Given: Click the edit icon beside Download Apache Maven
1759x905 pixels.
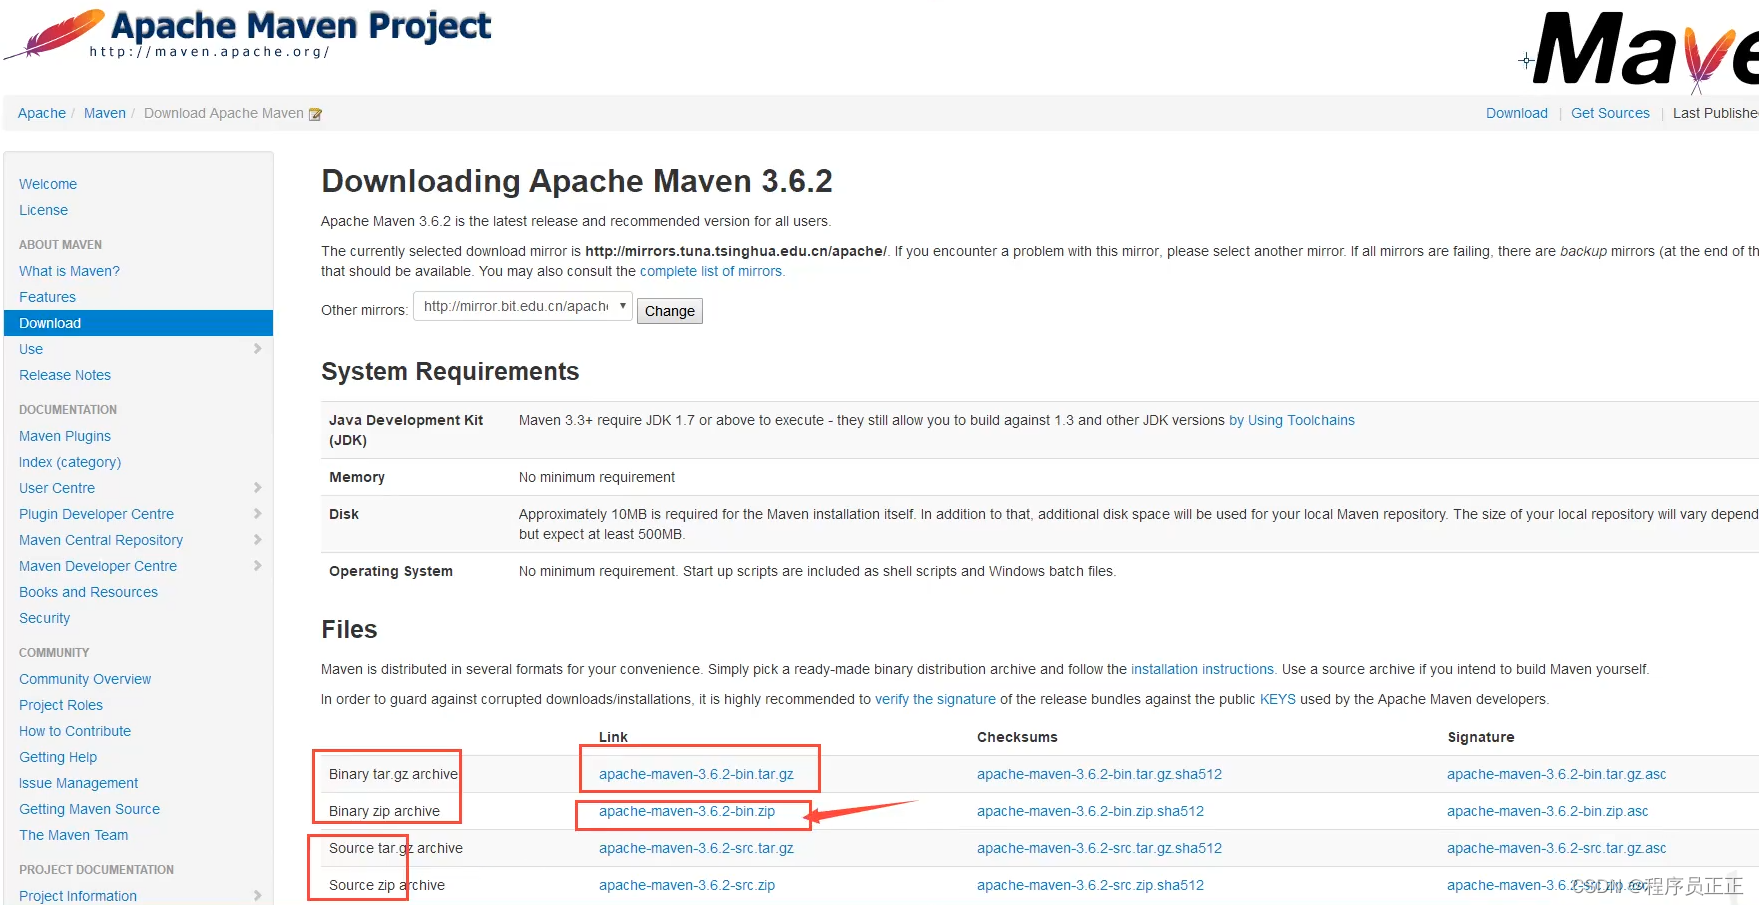Looking at the screenshot, I should pos(315,114).
